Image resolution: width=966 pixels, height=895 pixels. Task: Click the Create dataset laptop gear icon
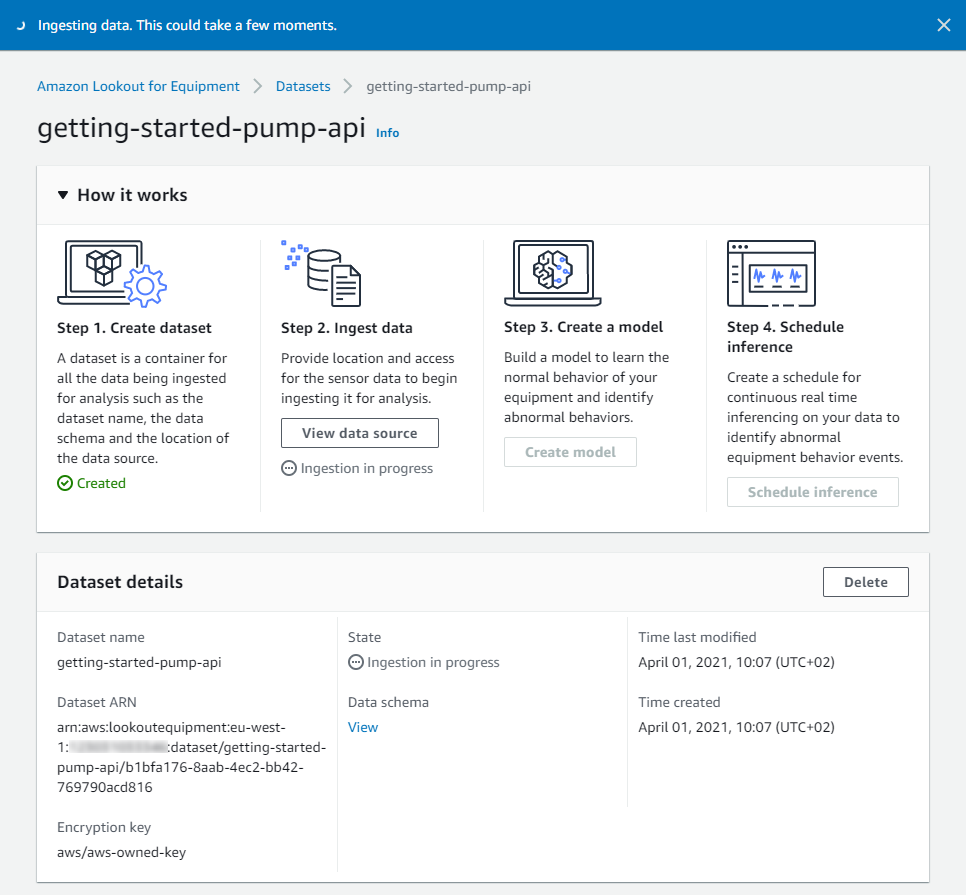(x=112, y=273)
